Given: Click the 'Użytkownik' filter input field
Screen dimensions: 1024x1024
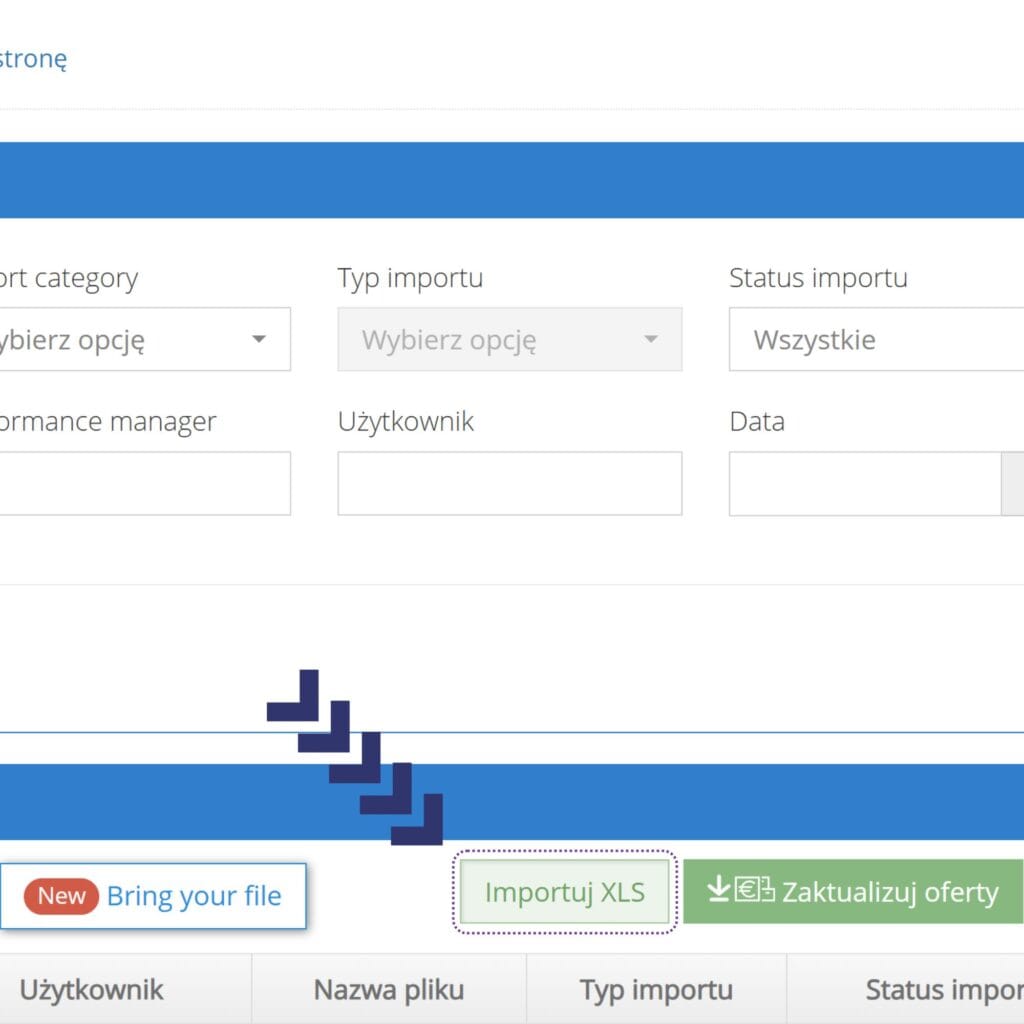Looking at the screenshot, I should 509,483.
